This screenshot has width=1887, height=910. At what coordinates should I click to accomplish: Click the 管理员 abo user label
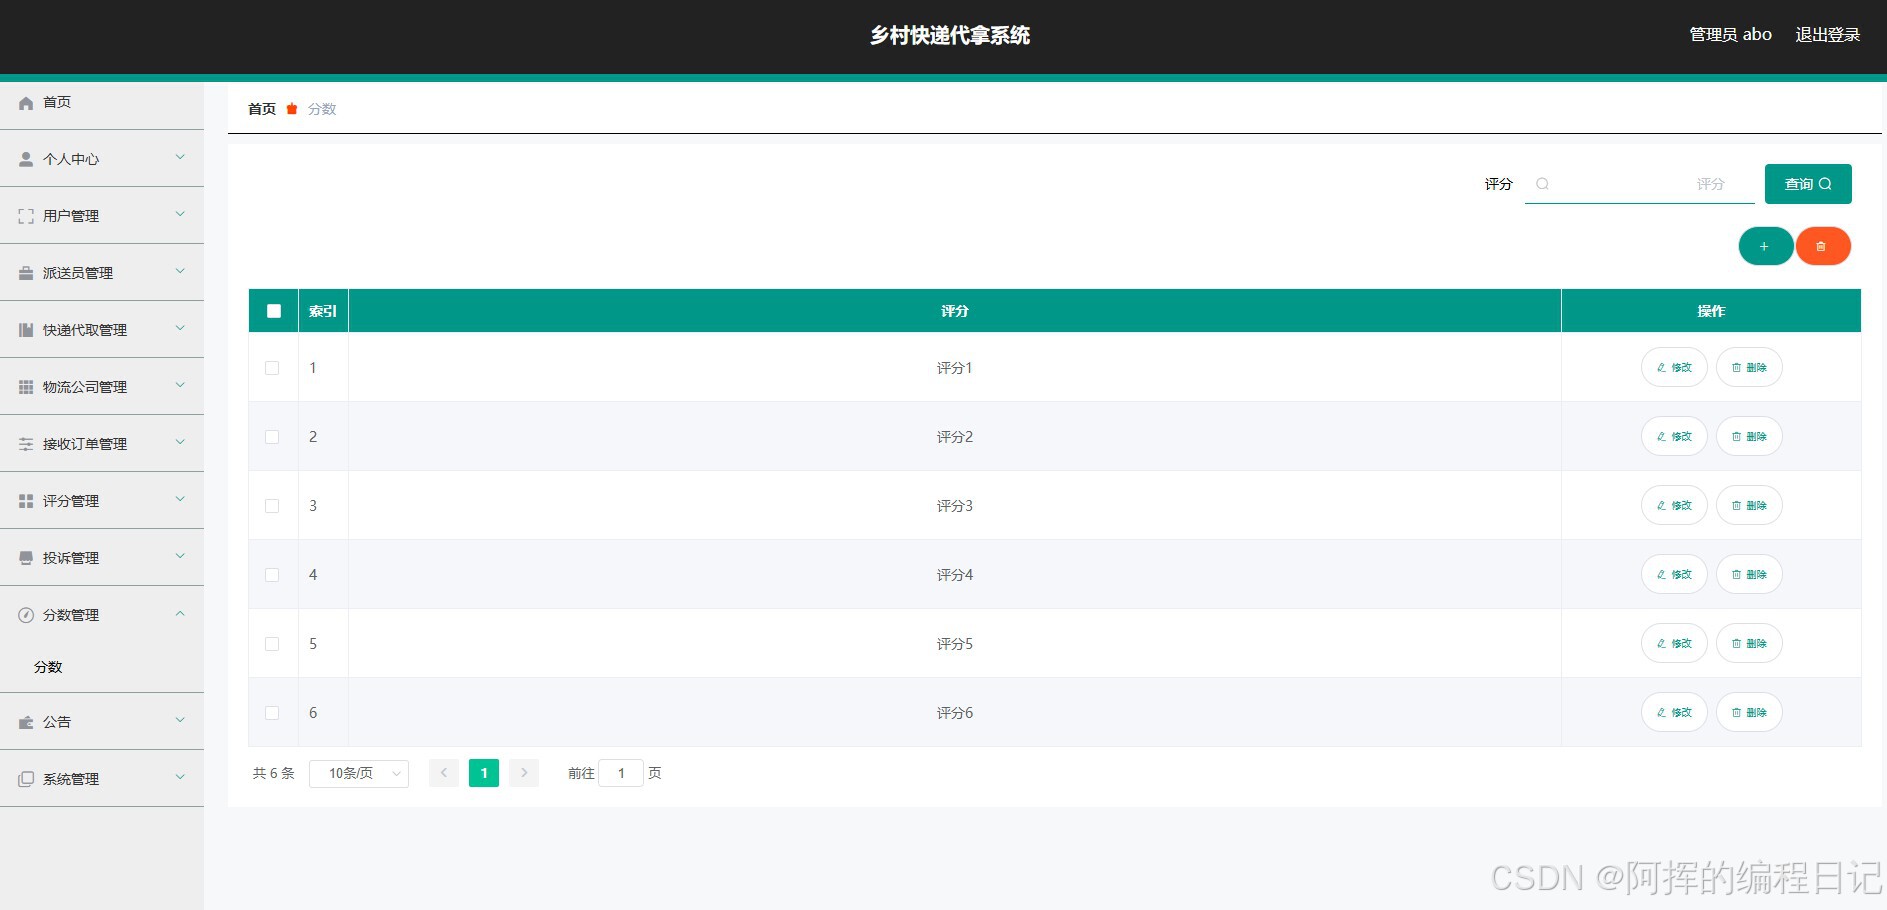(1731, 35)
